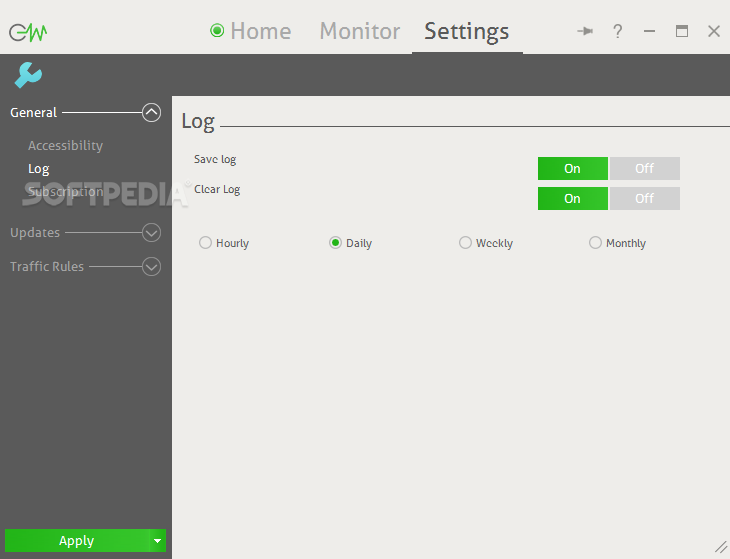Open the Accessibility settings page
Viewport: 730px width, 559px height.
(x=65, y=146)
